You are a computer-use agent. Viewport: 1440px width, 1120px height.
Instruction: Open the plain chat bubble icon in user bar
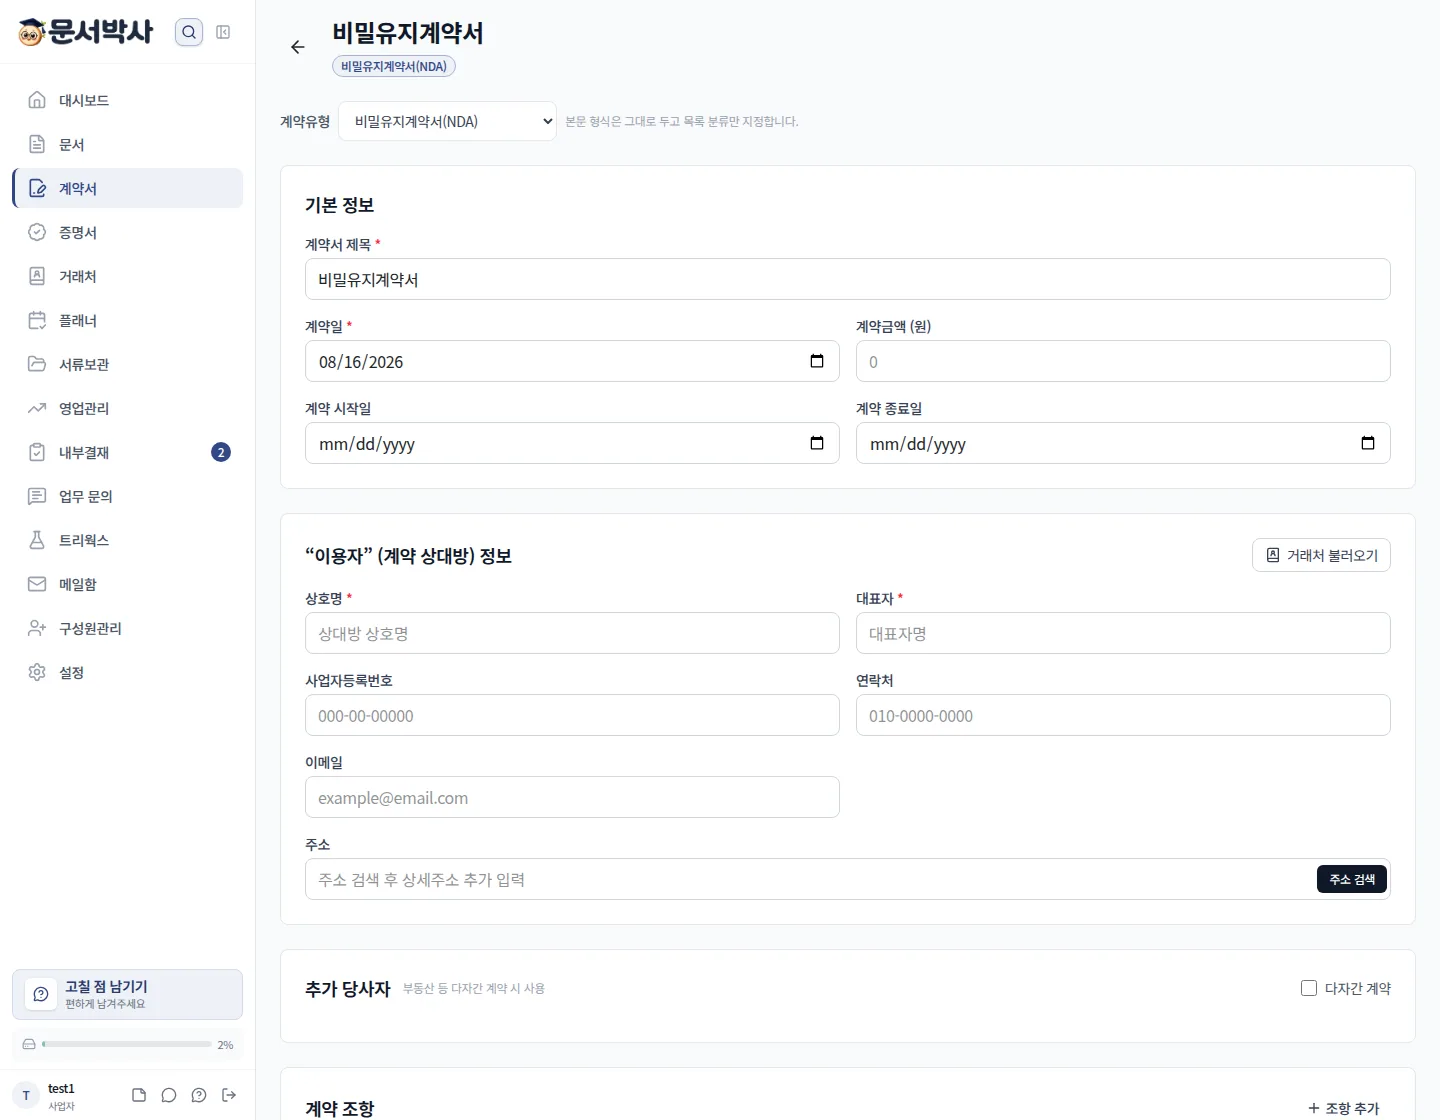pyautogui.click(x=169, y=1095)
